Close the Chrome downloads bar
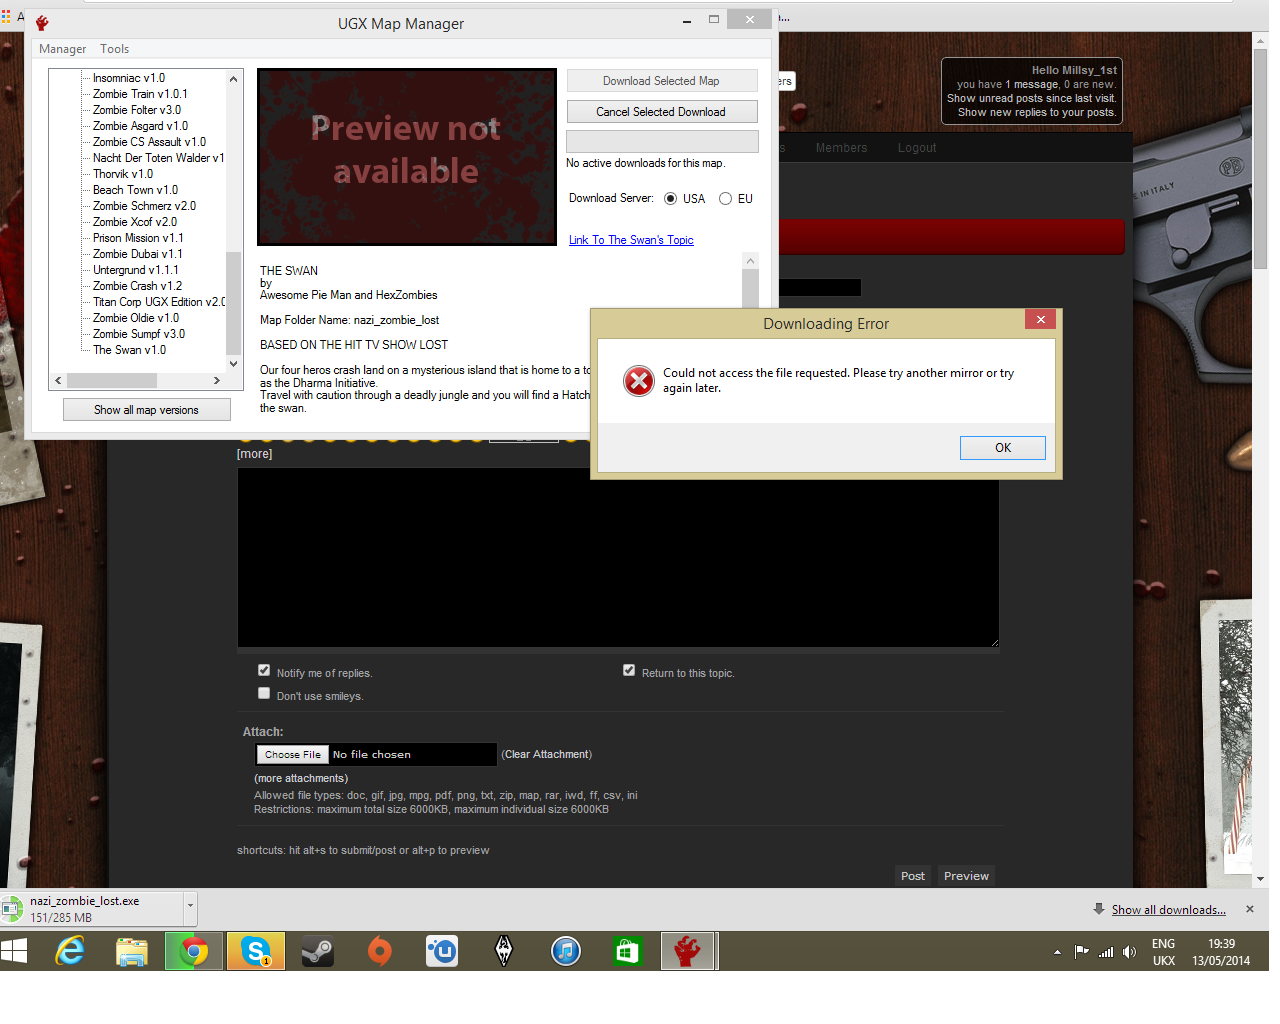The image size is (1280, 1024). tap(1249, 909)
